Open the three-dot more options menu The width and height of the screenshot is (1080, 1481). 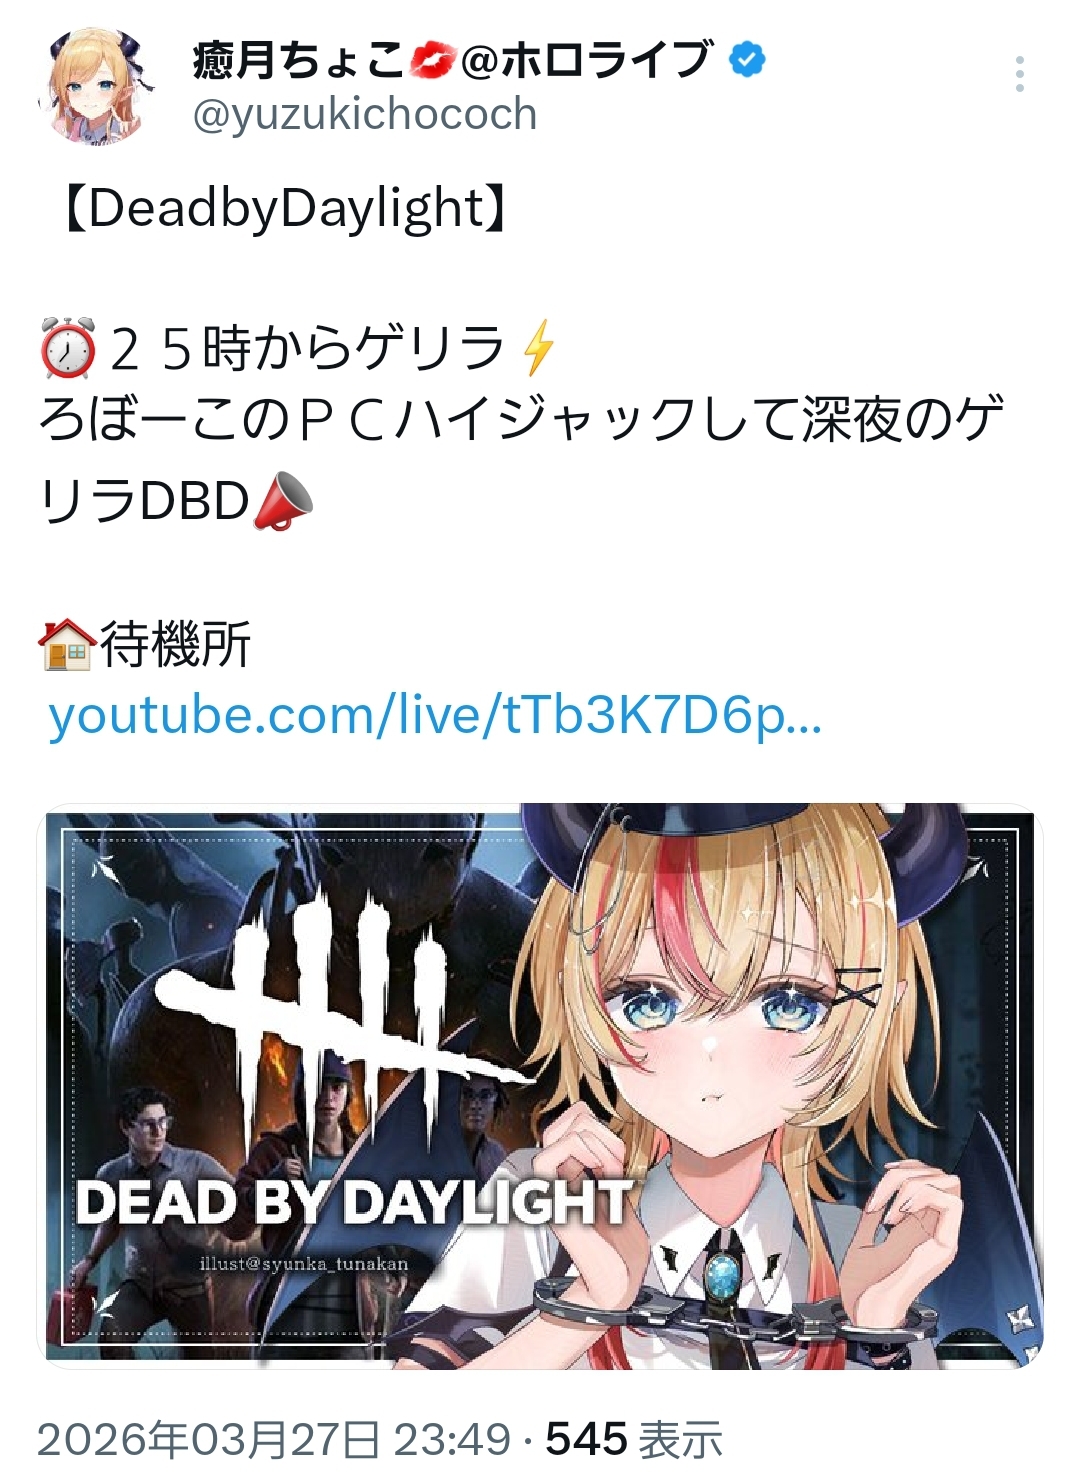click(x=1019, y=74)
